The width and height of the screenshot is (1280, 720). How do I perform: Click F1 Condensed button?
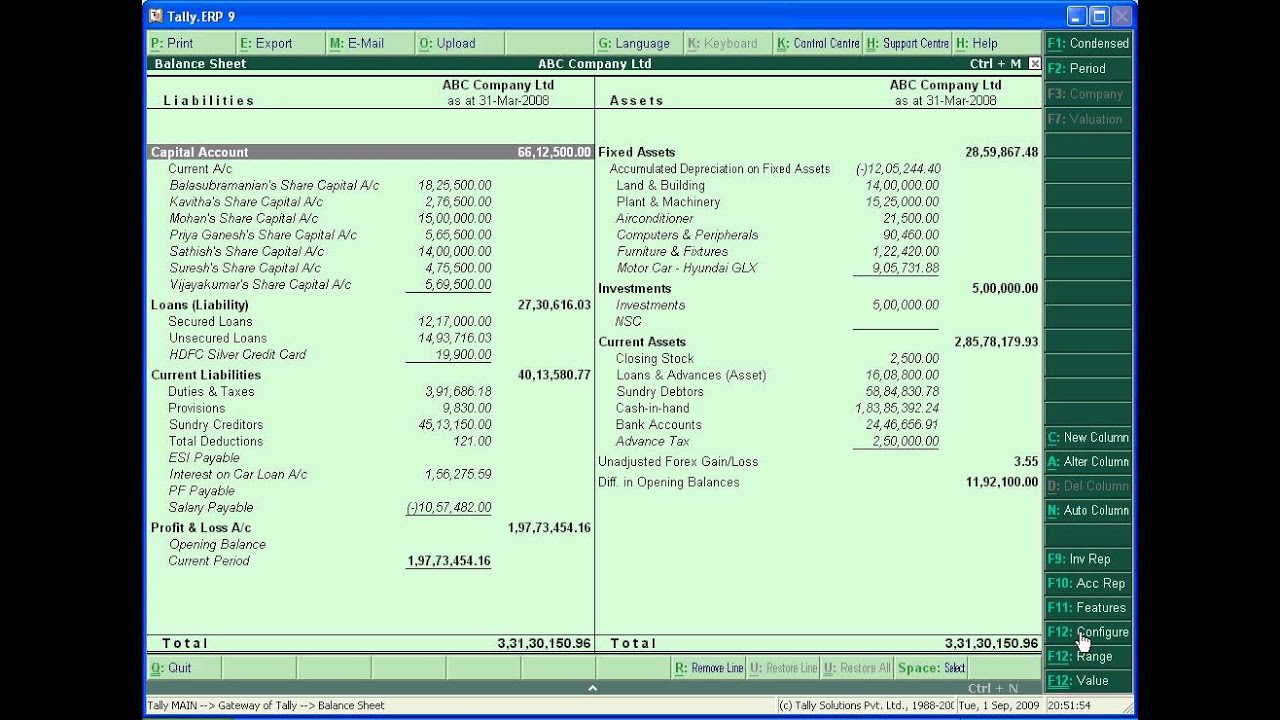click(x=1088, y=43)
